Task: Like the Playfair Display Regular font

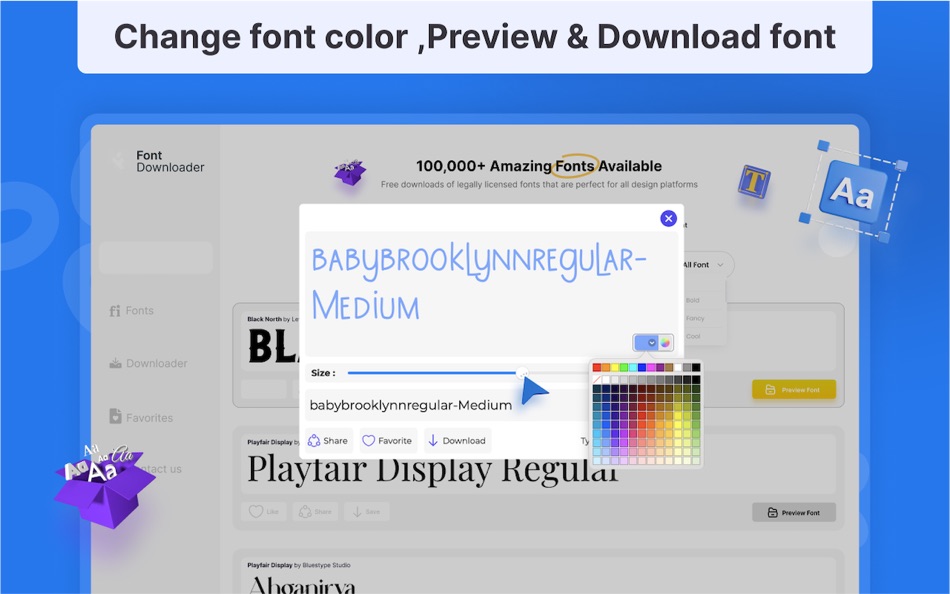Action: click(x=264, y=512)
